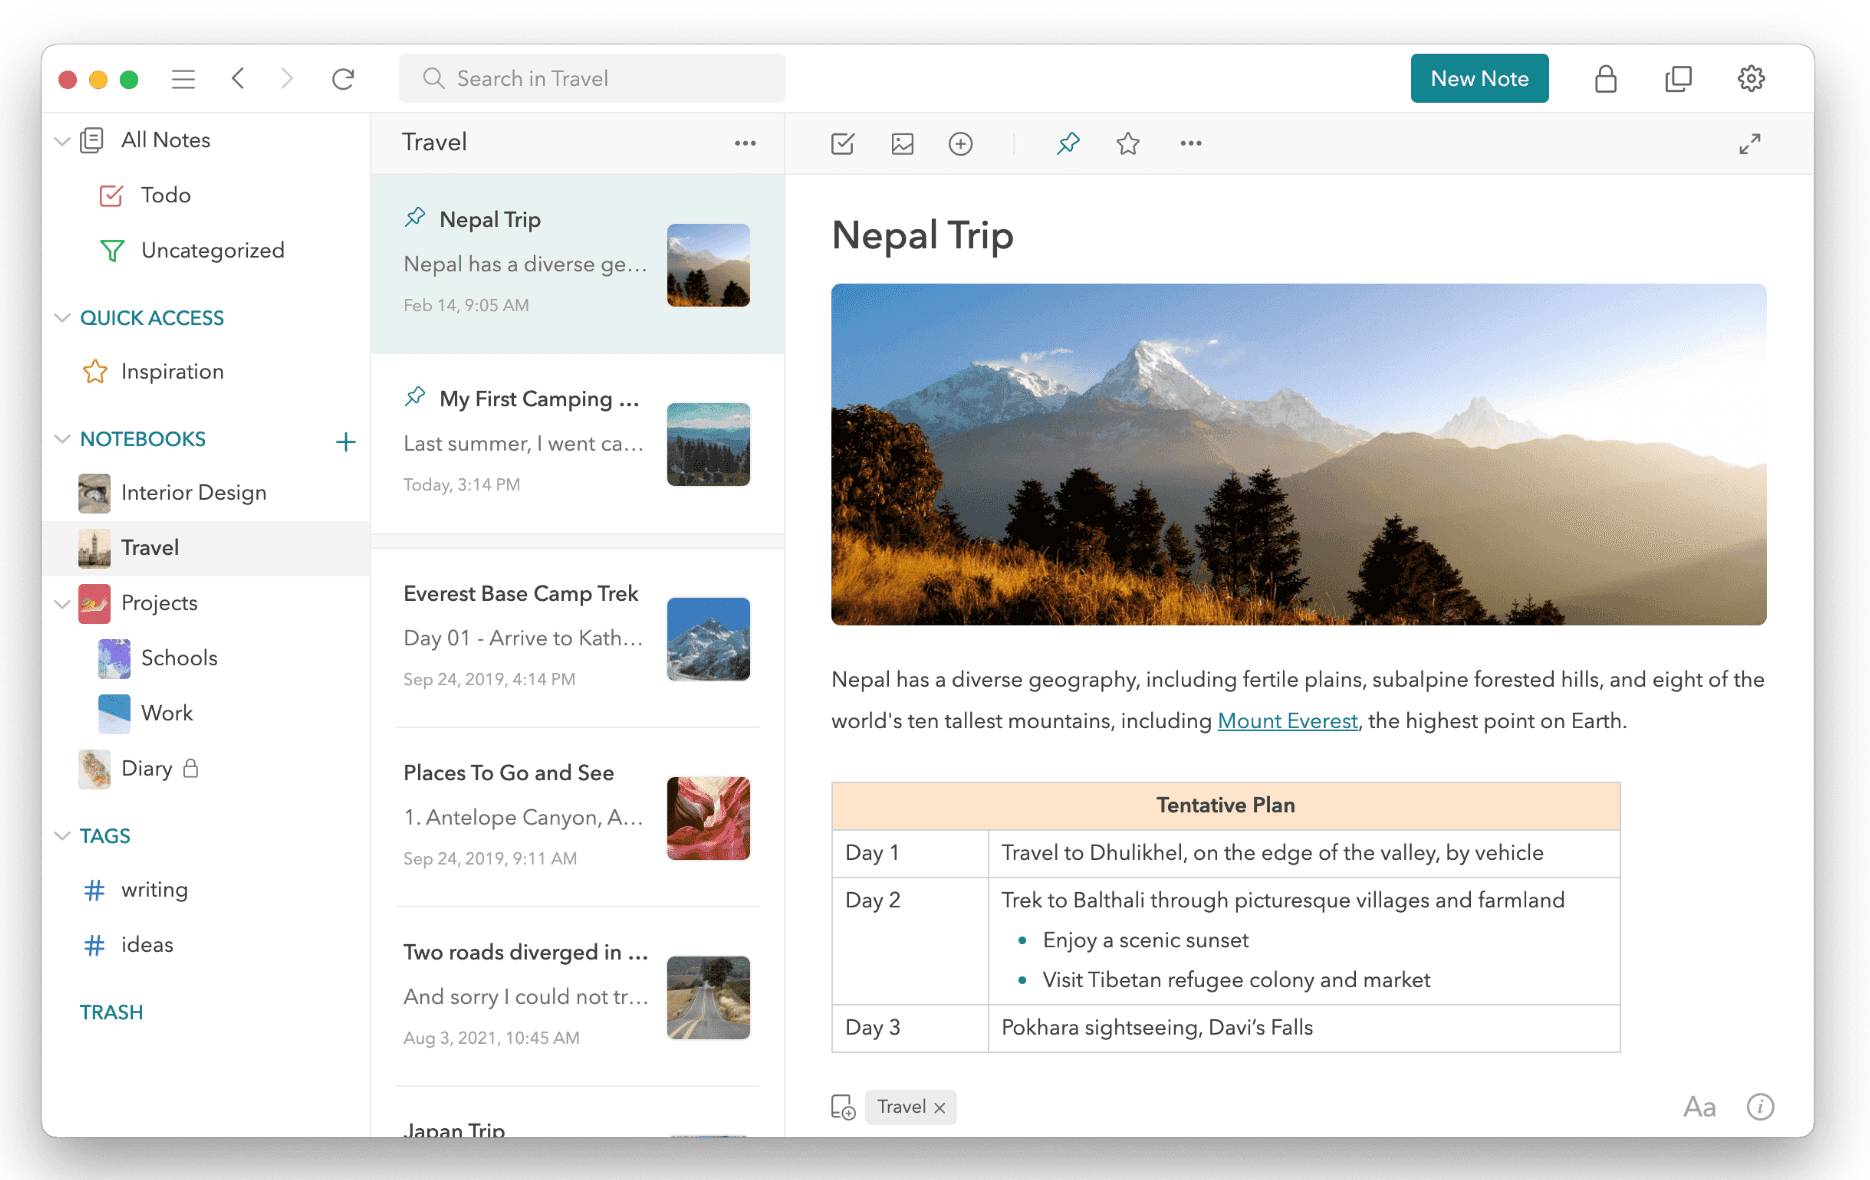Open text formatting with the Aa icon

1699,1107
